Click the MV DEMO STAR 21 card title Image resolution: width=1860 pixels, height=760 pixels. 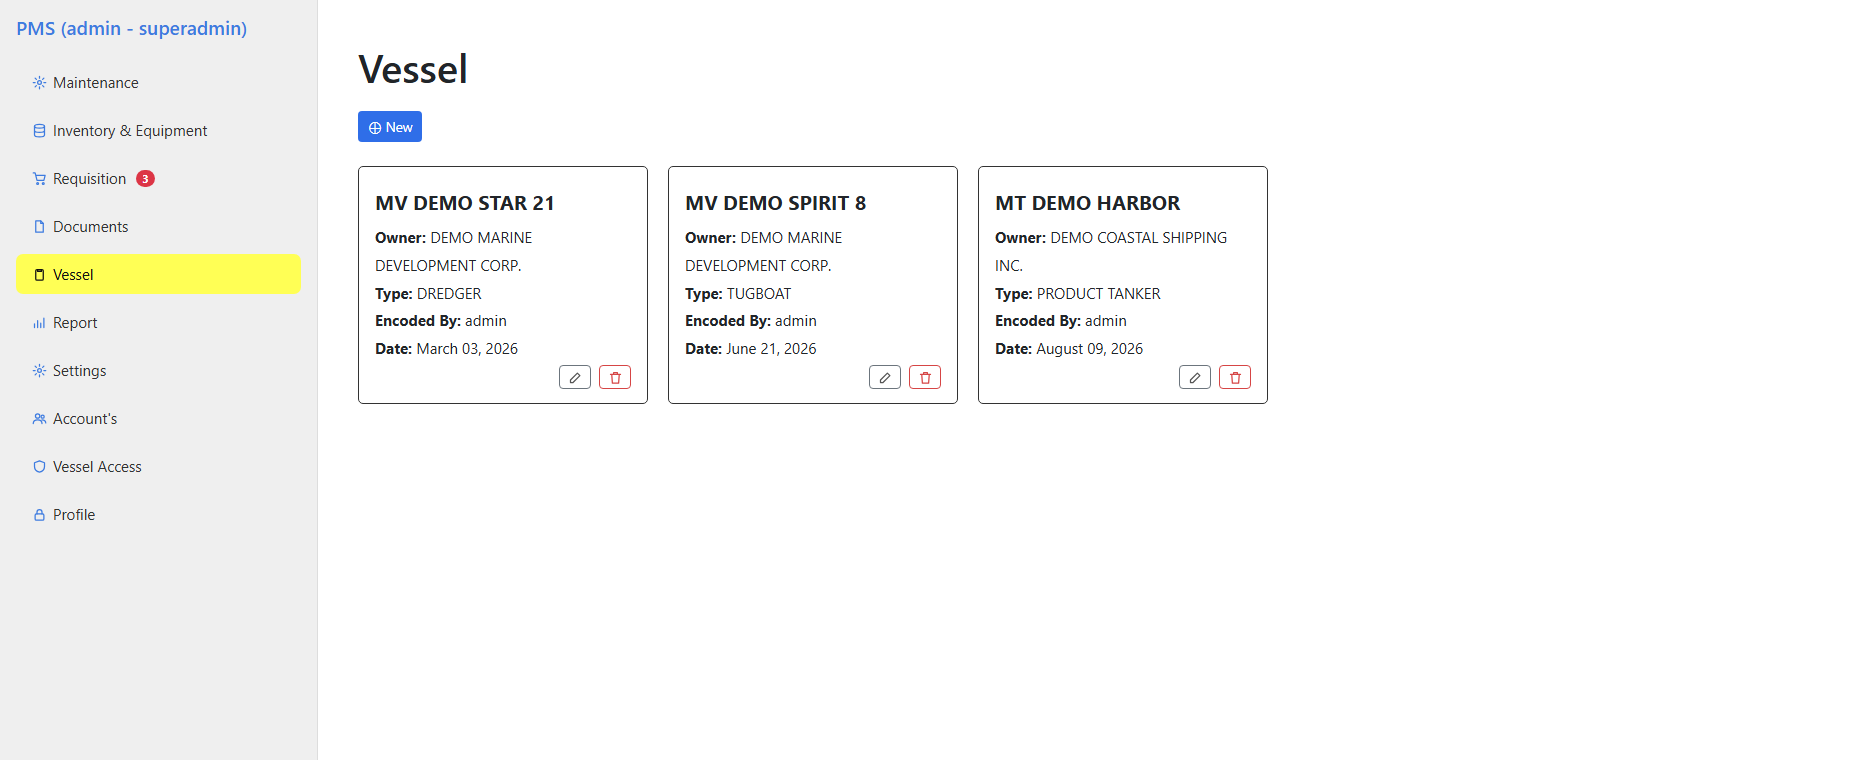coord(465,203)
